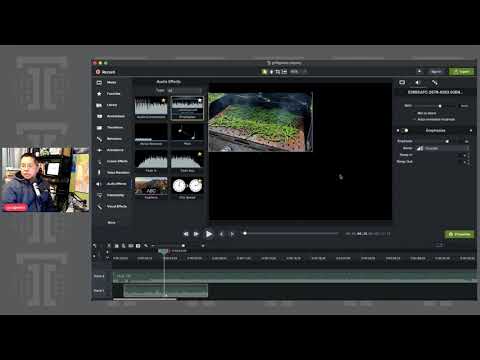This screenshot has width=480, height=360.
Task: Select the Fade Out effect thumbnail
Action: point(187,161)
